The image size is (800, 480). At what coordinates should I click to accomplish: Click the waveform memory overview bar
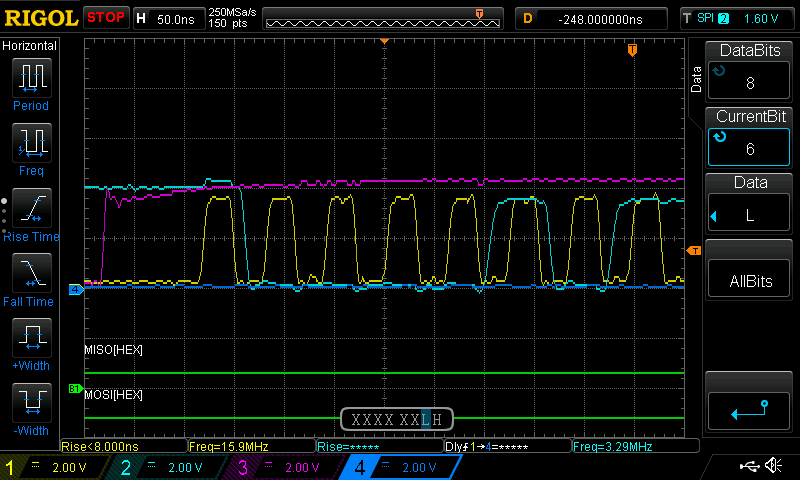[383, 19]
